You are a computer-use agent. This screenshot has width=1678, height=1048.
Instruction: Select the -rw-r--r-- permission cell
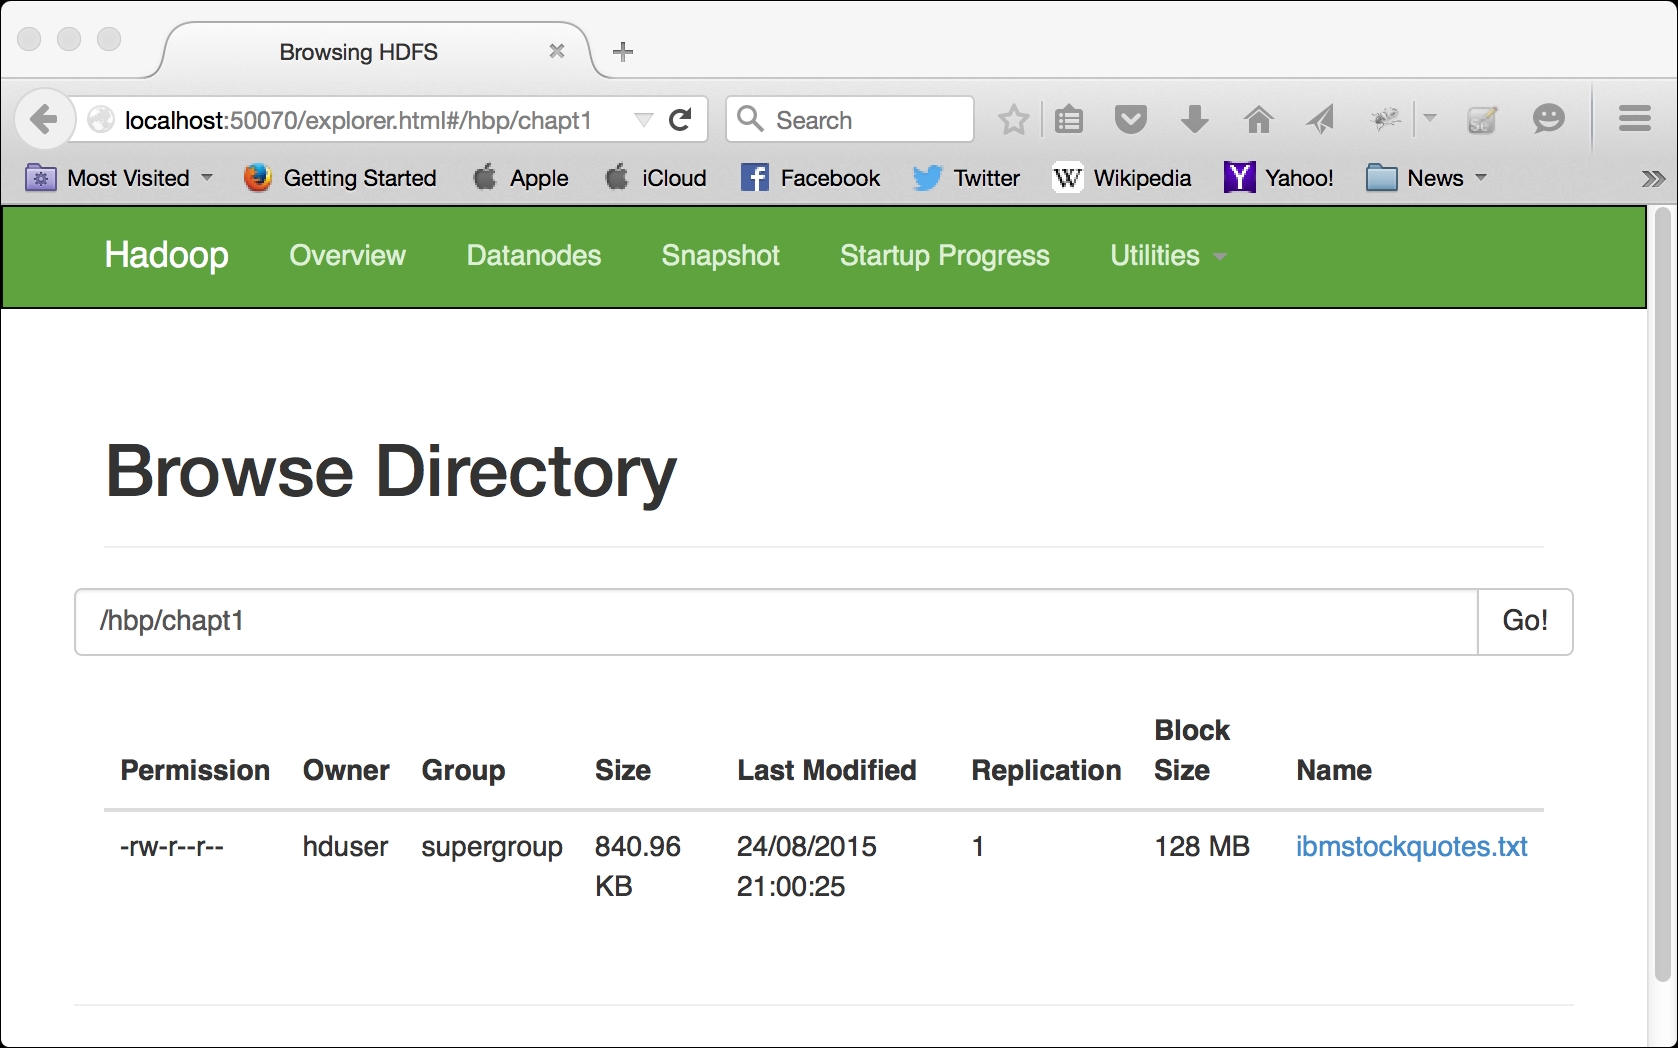[x=172, y=847]
